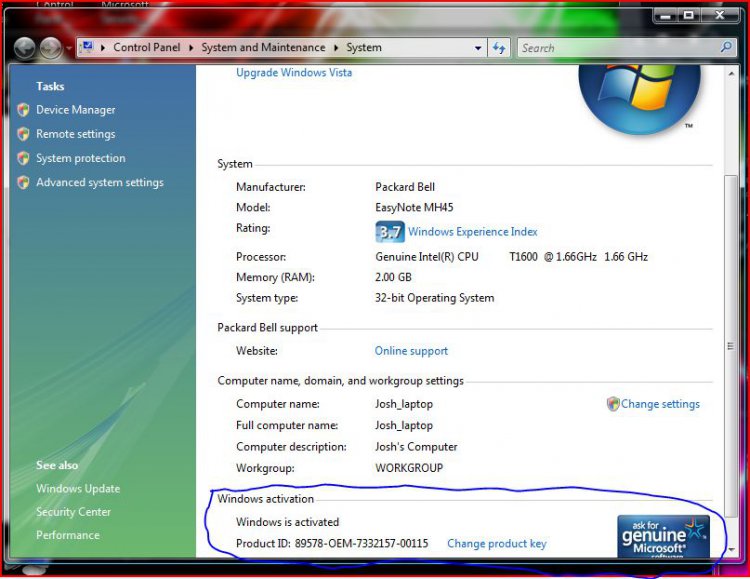Click shield icon beside System protection

click(x=23, y=158)
